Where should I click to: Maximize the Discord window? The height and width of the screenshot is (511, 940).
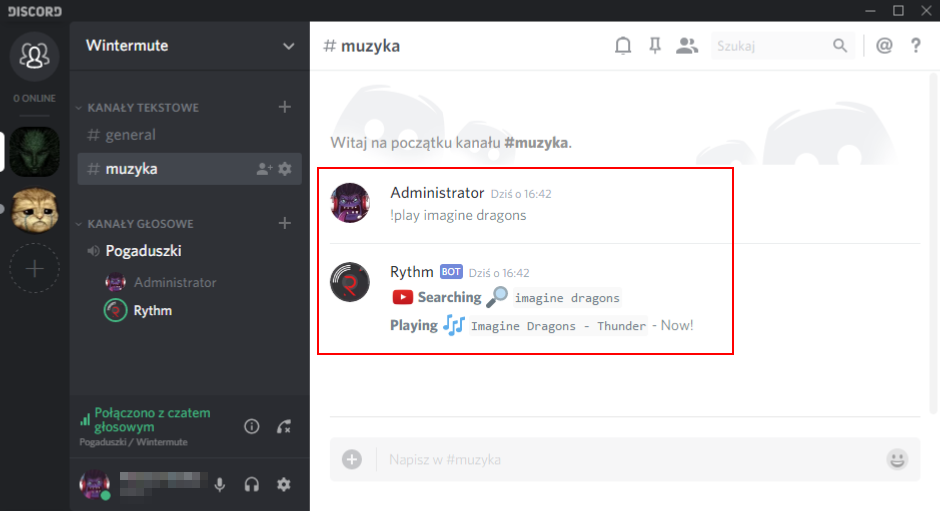click(x=898, y=11)
